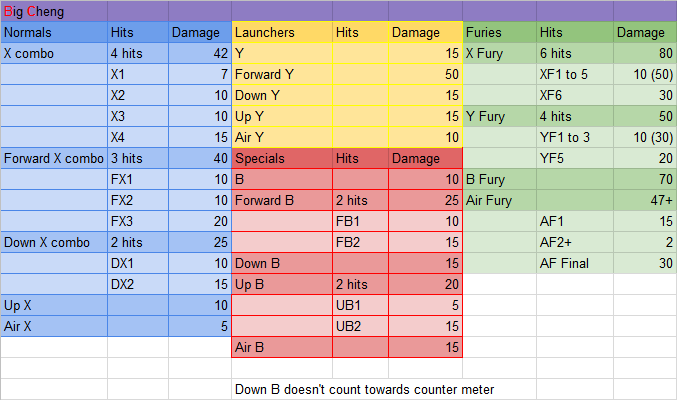Click the Air B cell
Screen dimensions: 677x400
click(282, 348)
